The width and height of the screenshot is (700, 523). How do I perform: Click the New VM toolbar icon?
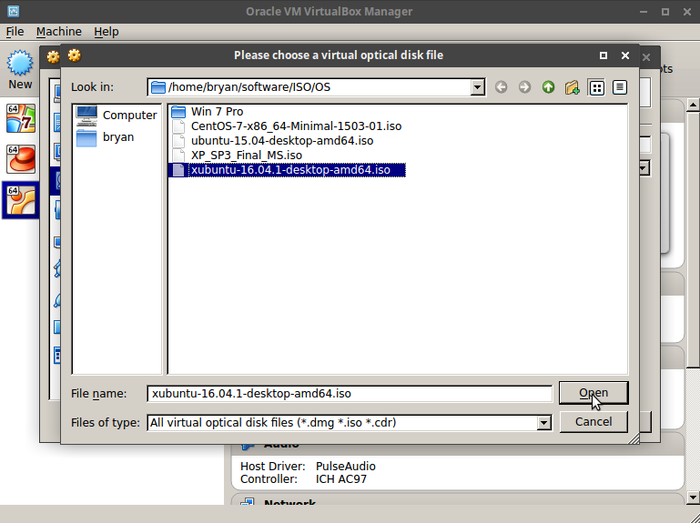[20, 70]
